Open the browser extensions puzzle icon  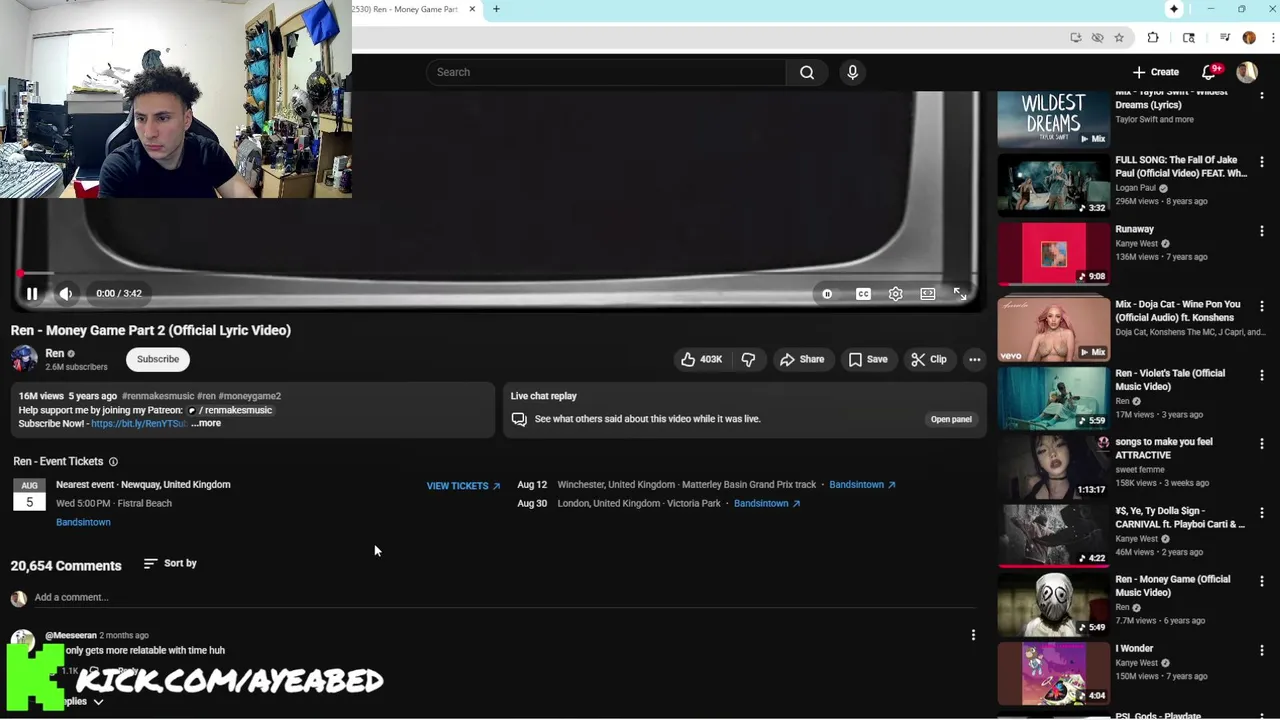[x=1153, y=38]
